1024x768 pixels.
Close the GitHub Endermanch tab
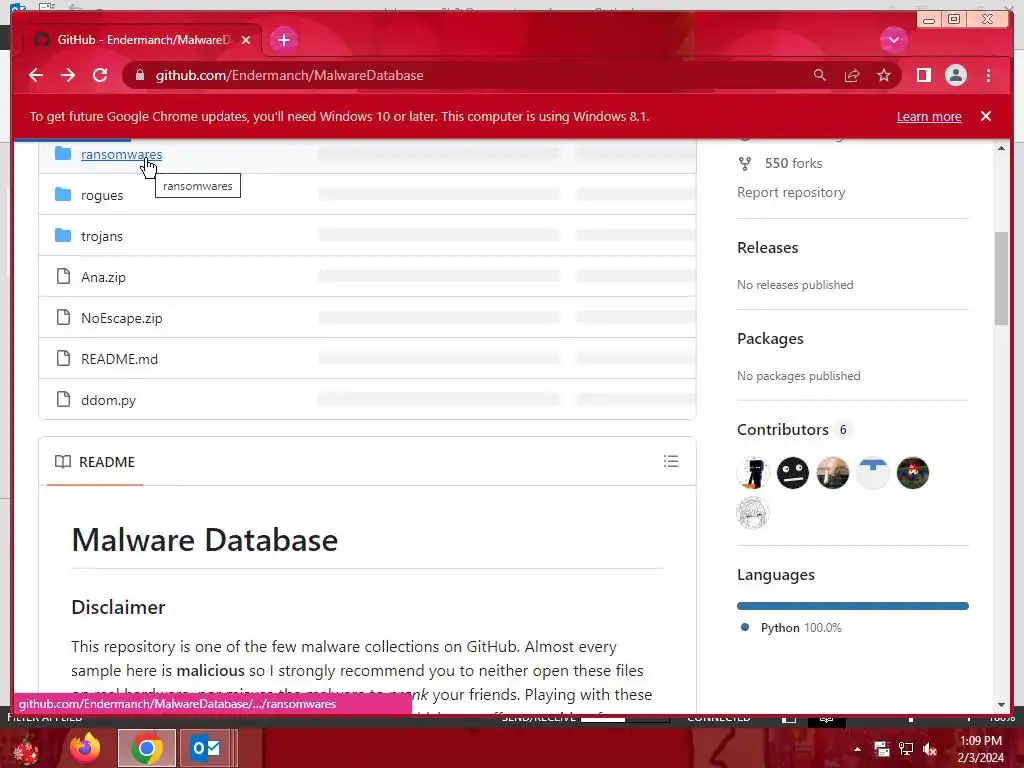246,40
